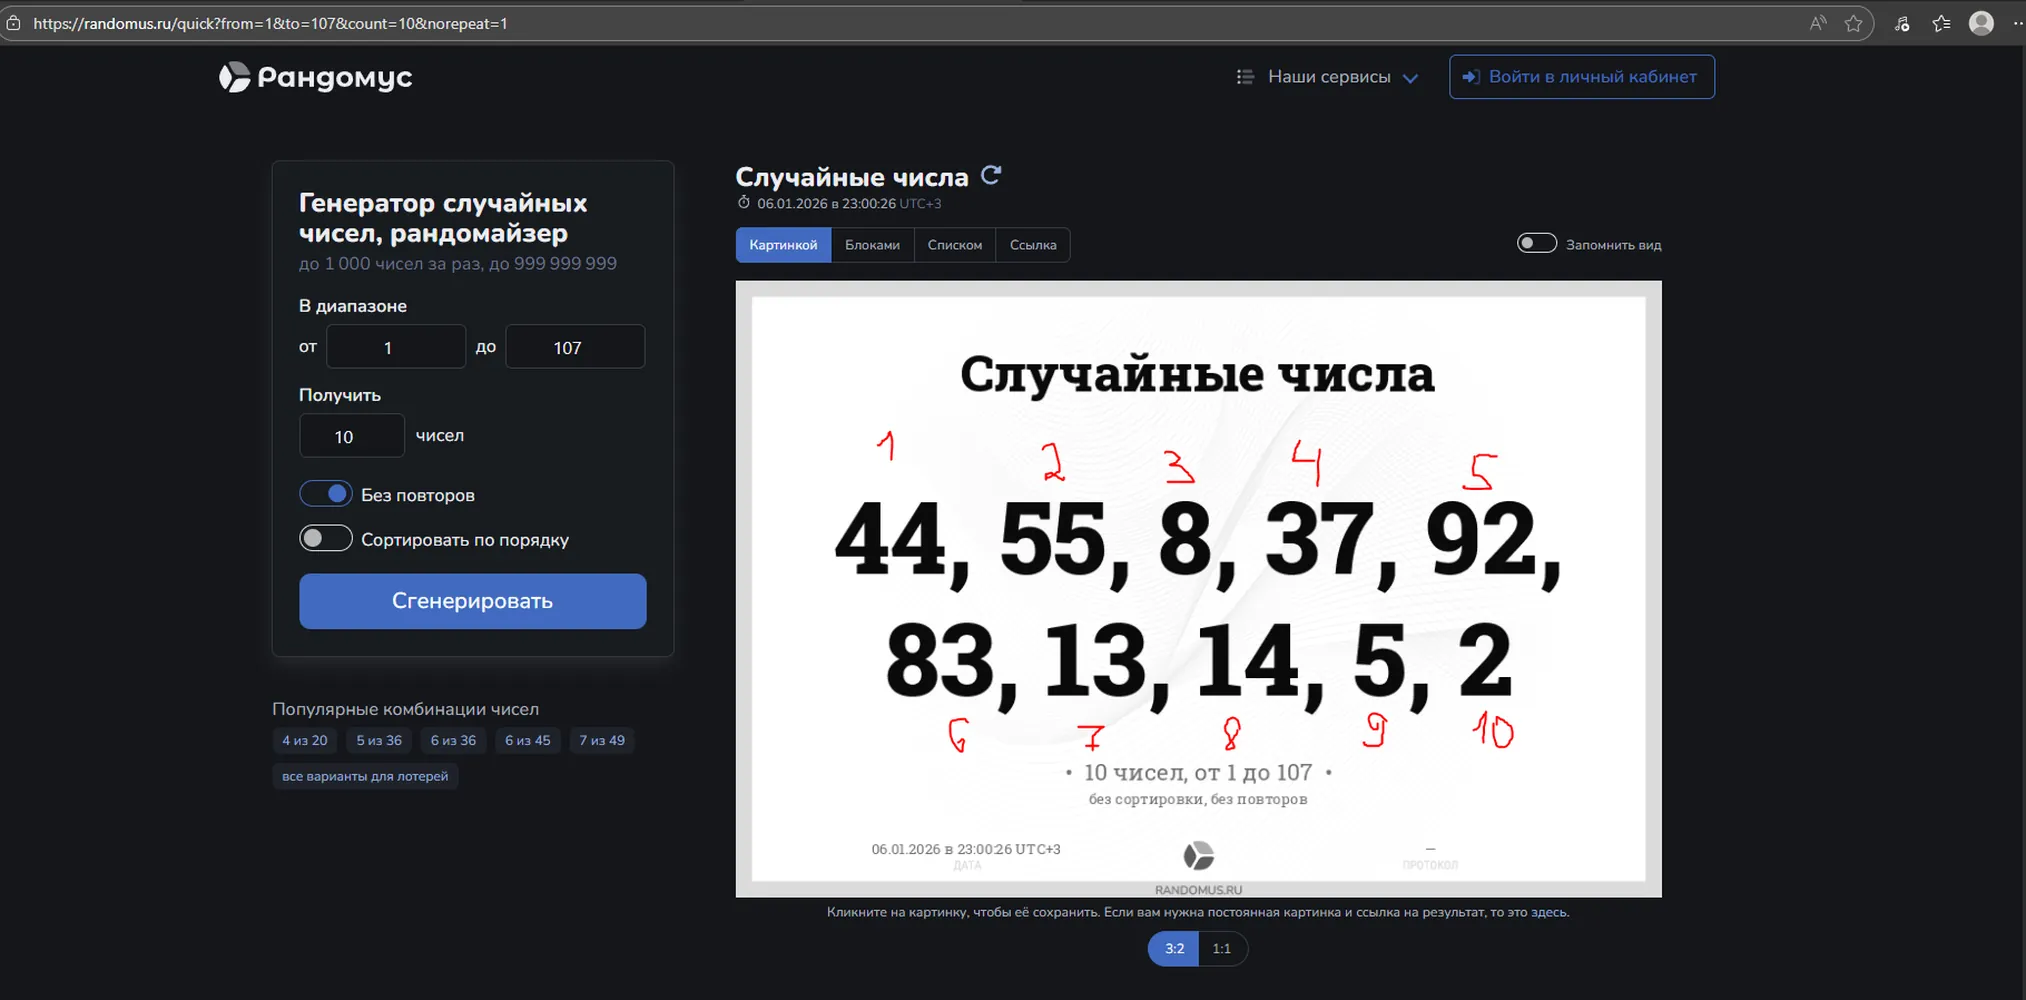This screenshot has height=1000, width=2026.
Task: Click the list icon beside Наши сервисы
Action: (x=1245, y=77)
